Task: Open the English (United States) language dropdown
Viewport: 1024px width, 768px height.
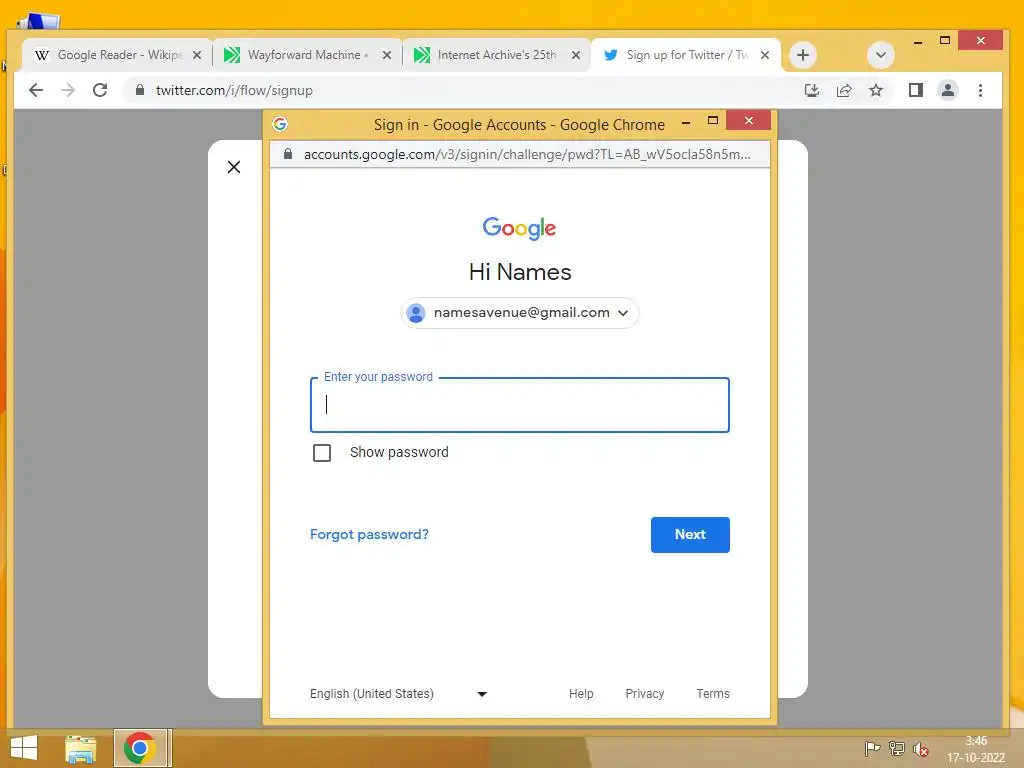Action: (x=398, y=694)
